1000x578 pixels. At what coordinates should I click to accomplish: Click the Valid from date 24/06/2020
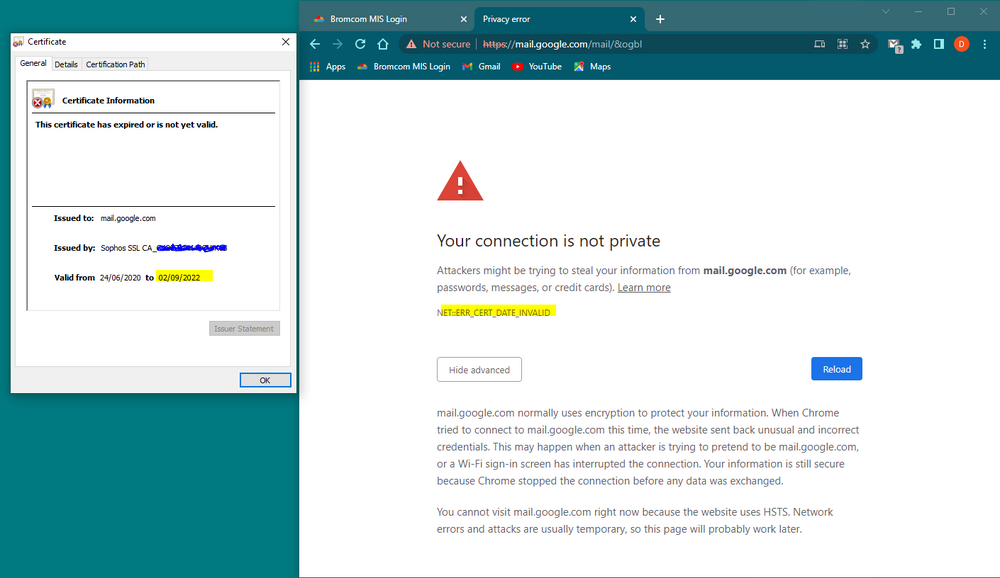pos(120,278)
